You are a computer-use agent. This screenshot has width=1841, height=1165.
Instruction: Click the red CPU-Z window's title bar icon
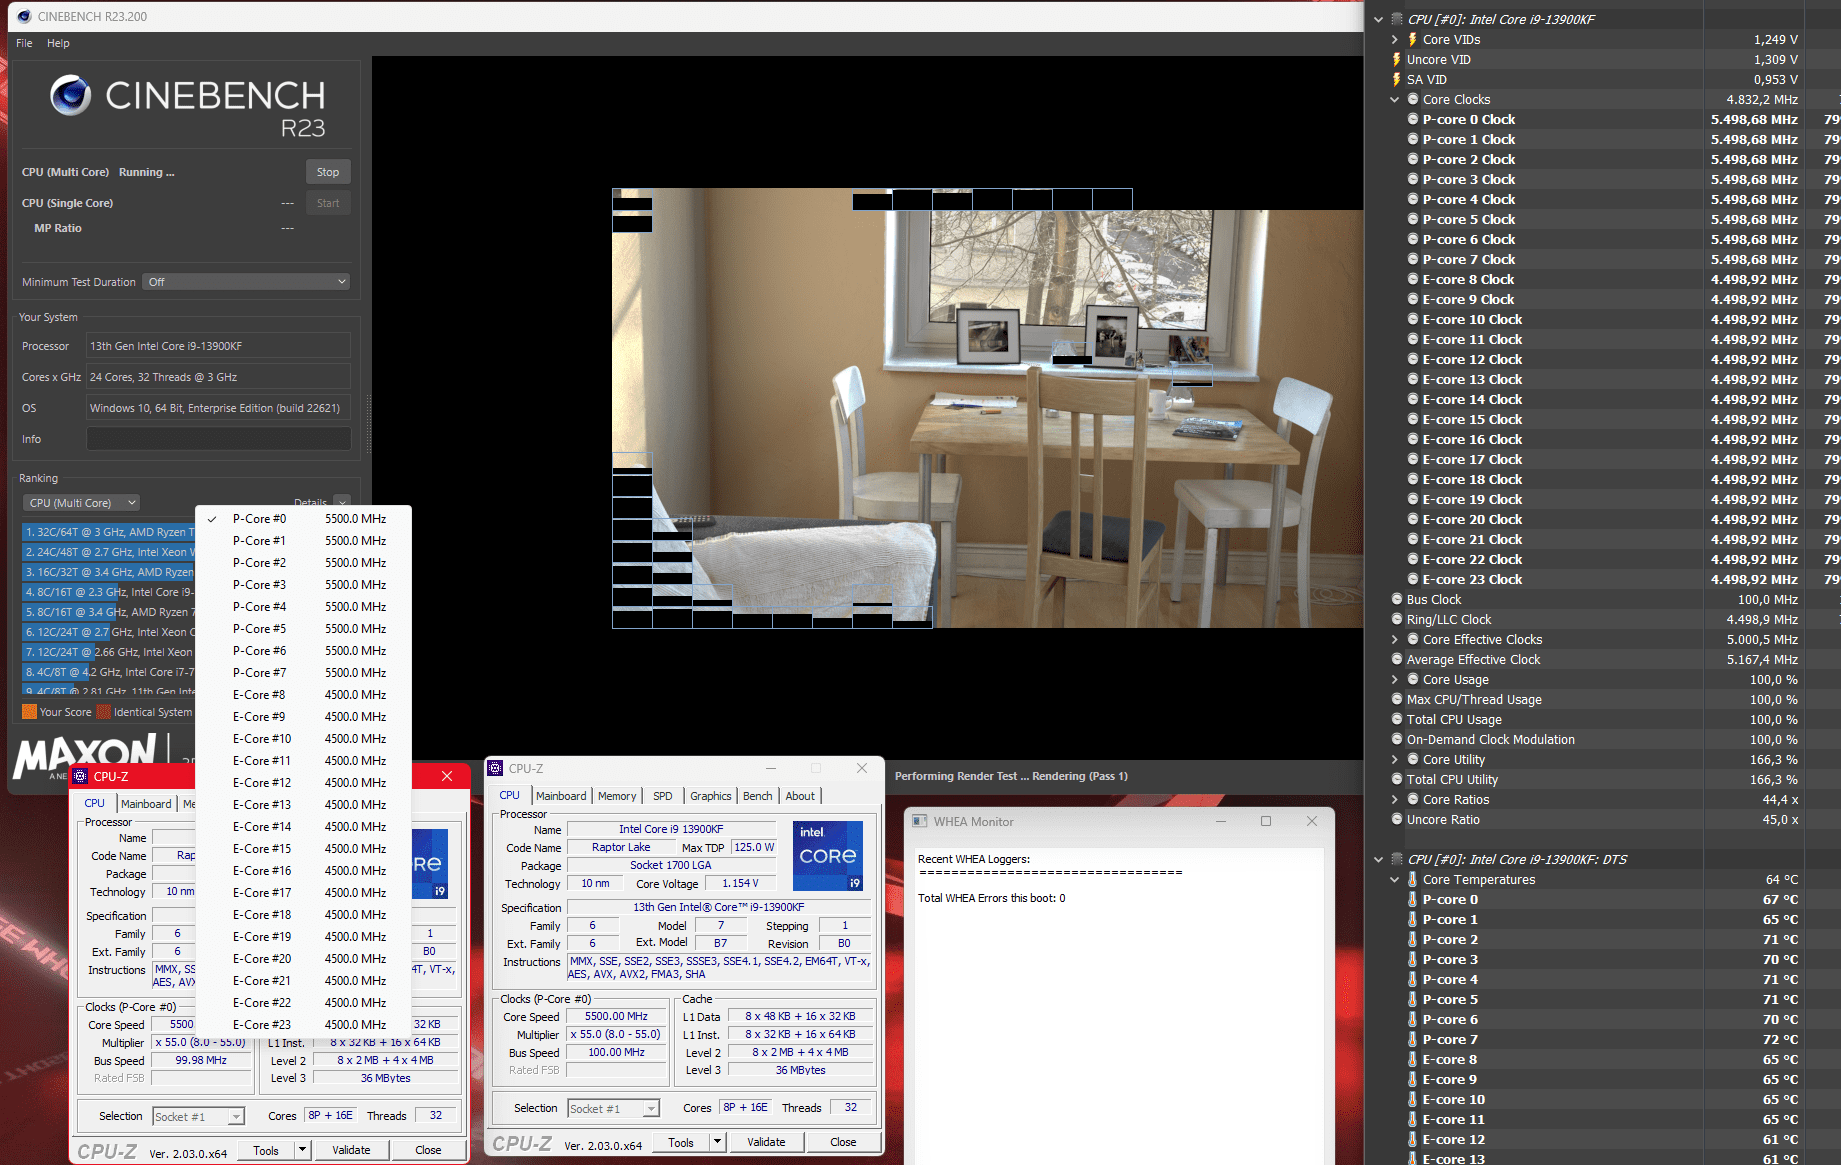click(81, 776)
